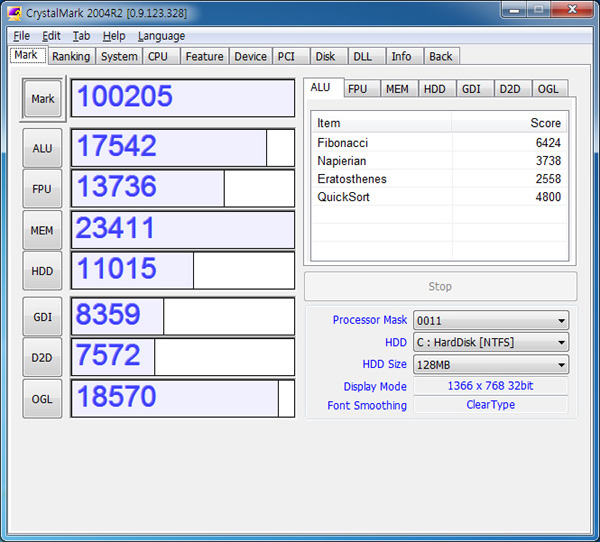The image size is (600, 542).
Task: Minimize the CrystalMark window
Action: [514, 10]
